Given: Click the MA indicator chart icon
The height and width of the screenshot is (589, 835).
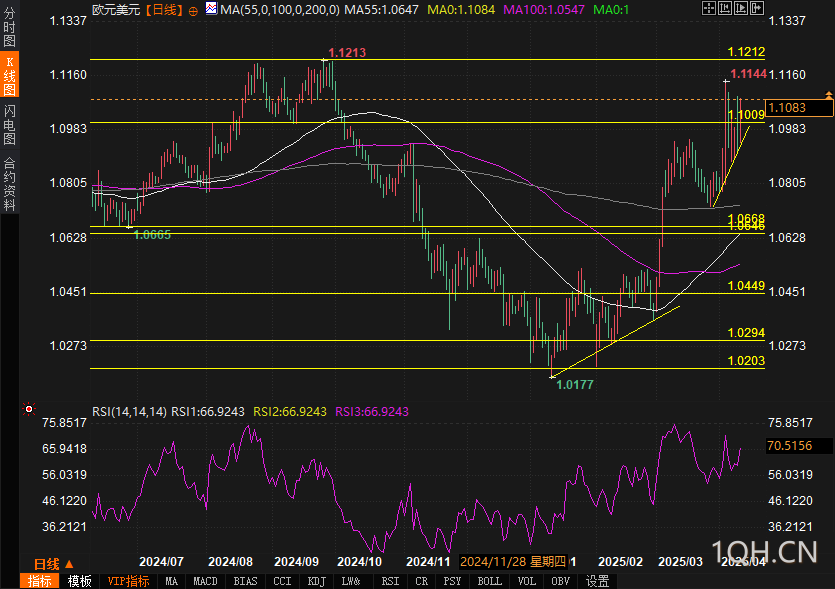Looking at the screenshot, I should pos(211,9).
